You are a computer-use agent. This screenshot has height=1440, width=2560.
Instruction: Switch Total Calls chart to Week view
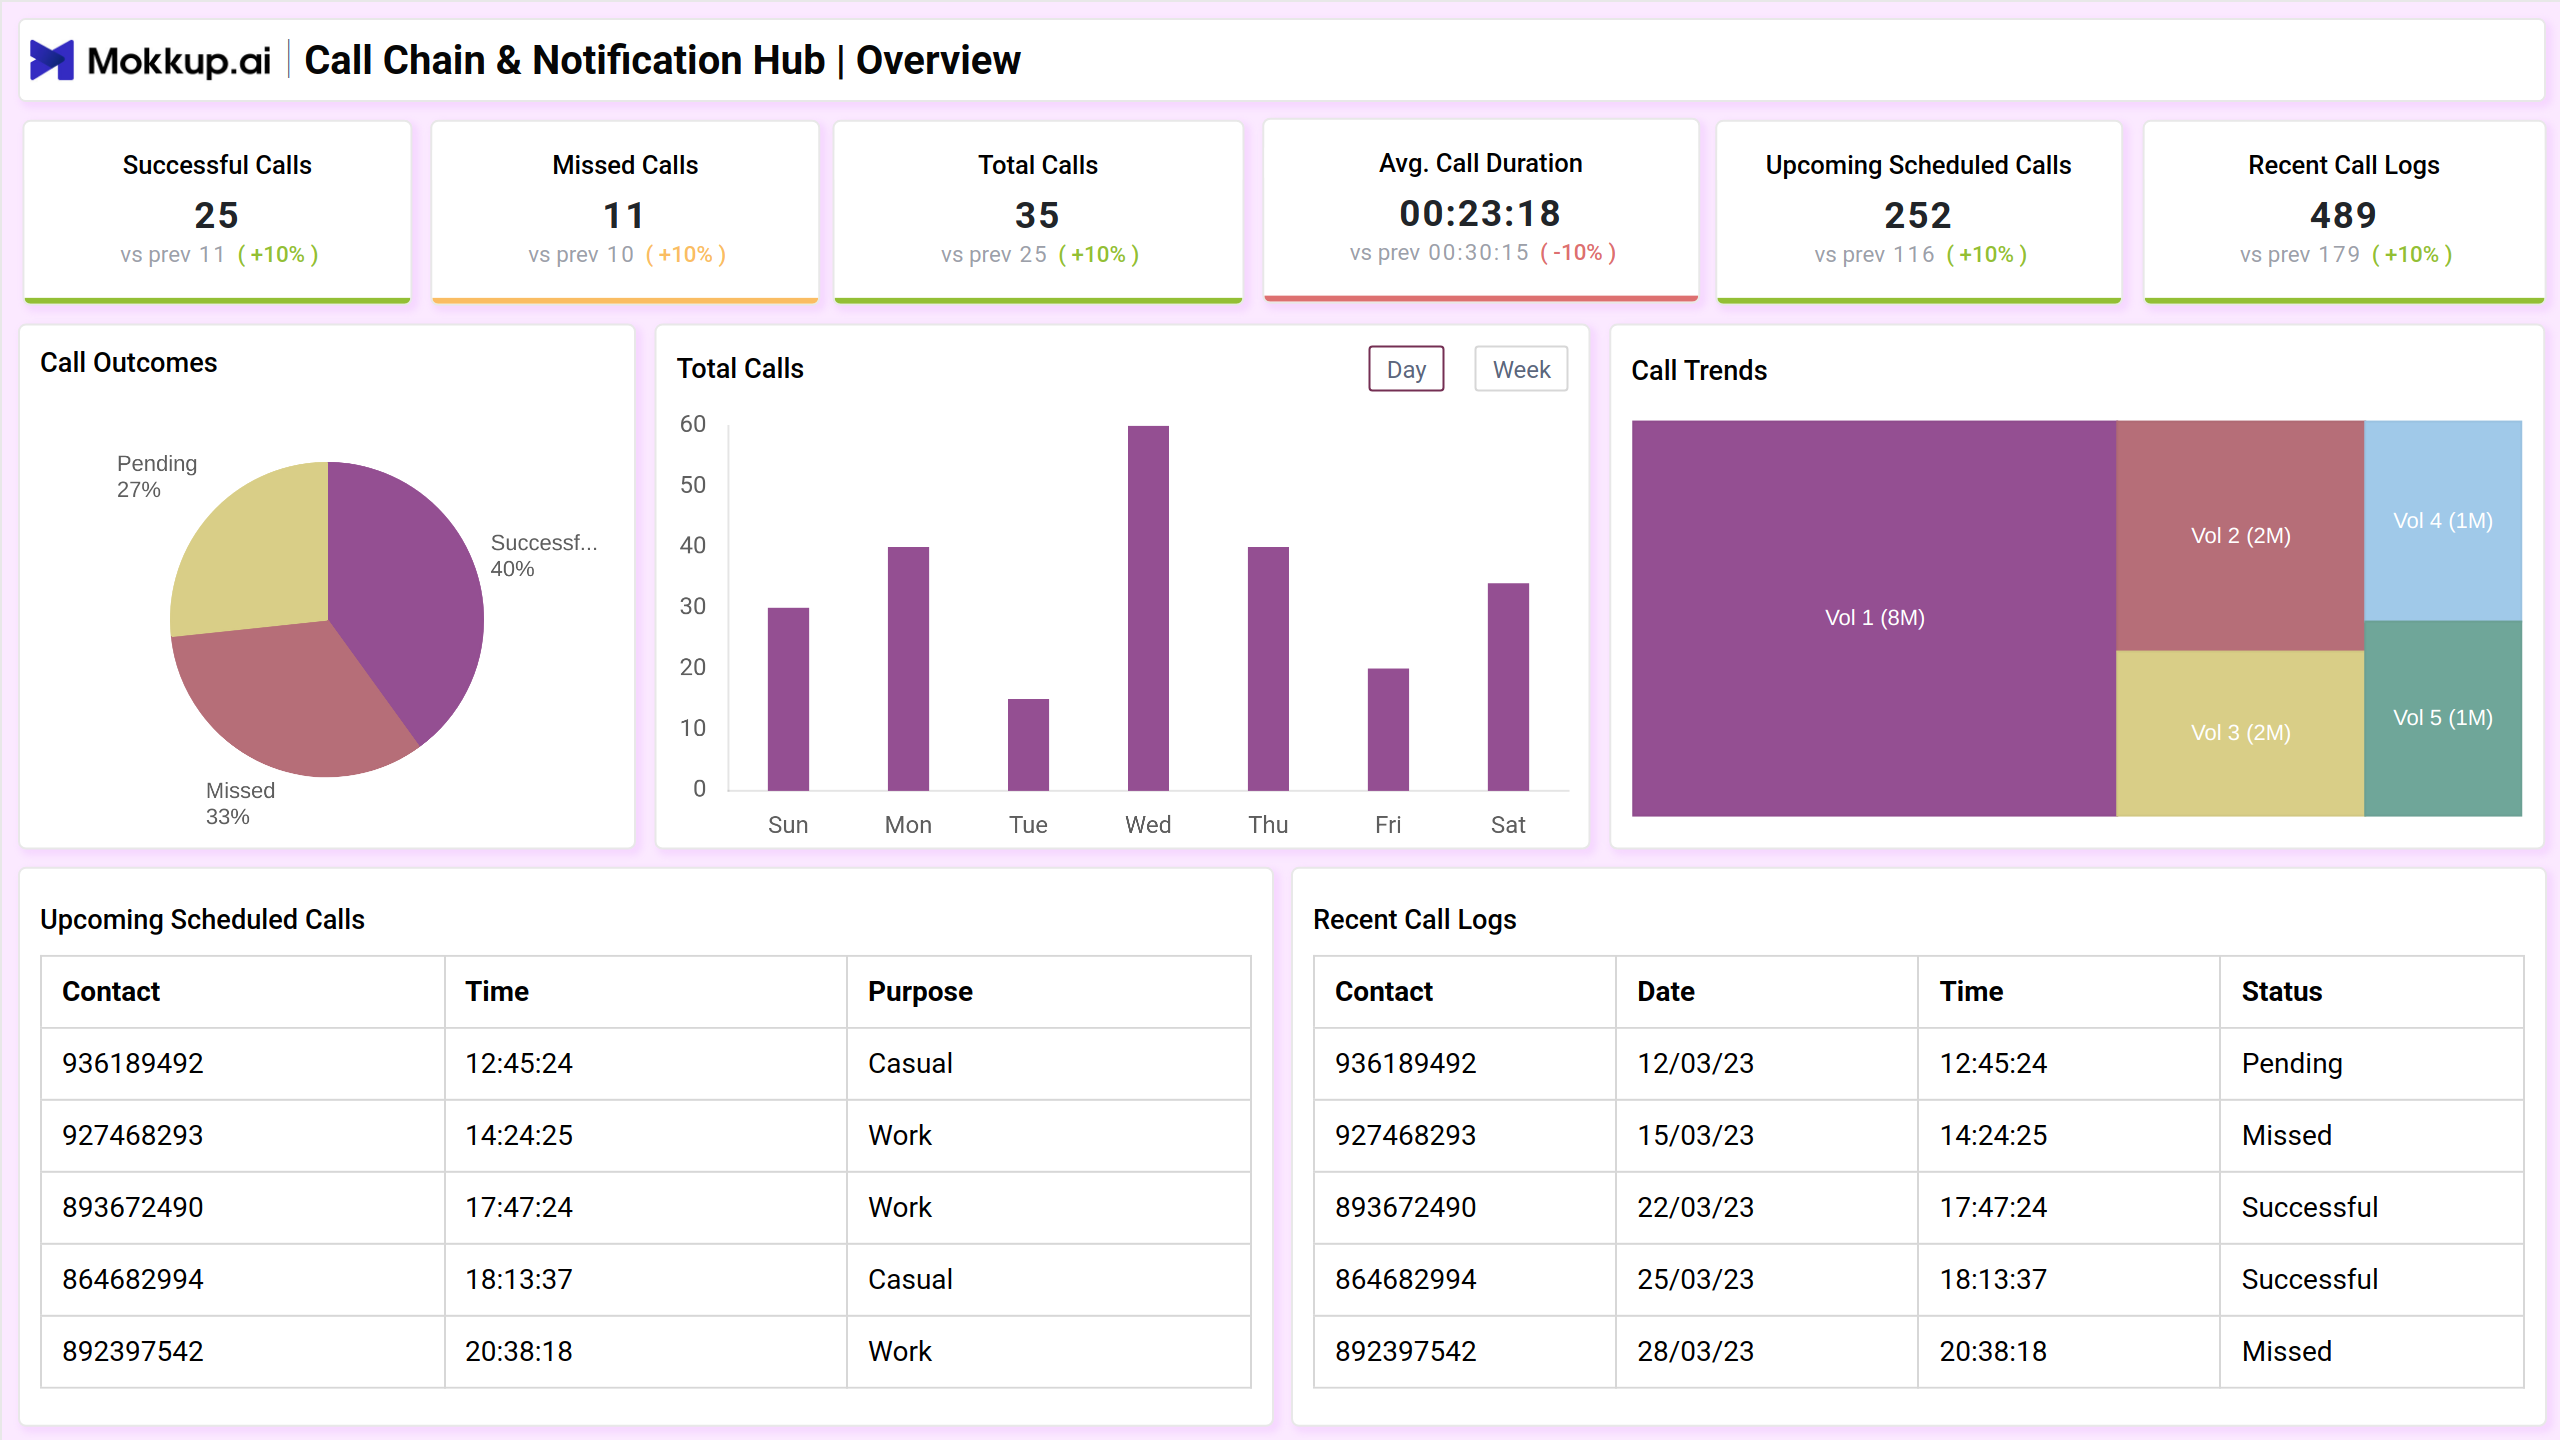tap(1521, 369)
